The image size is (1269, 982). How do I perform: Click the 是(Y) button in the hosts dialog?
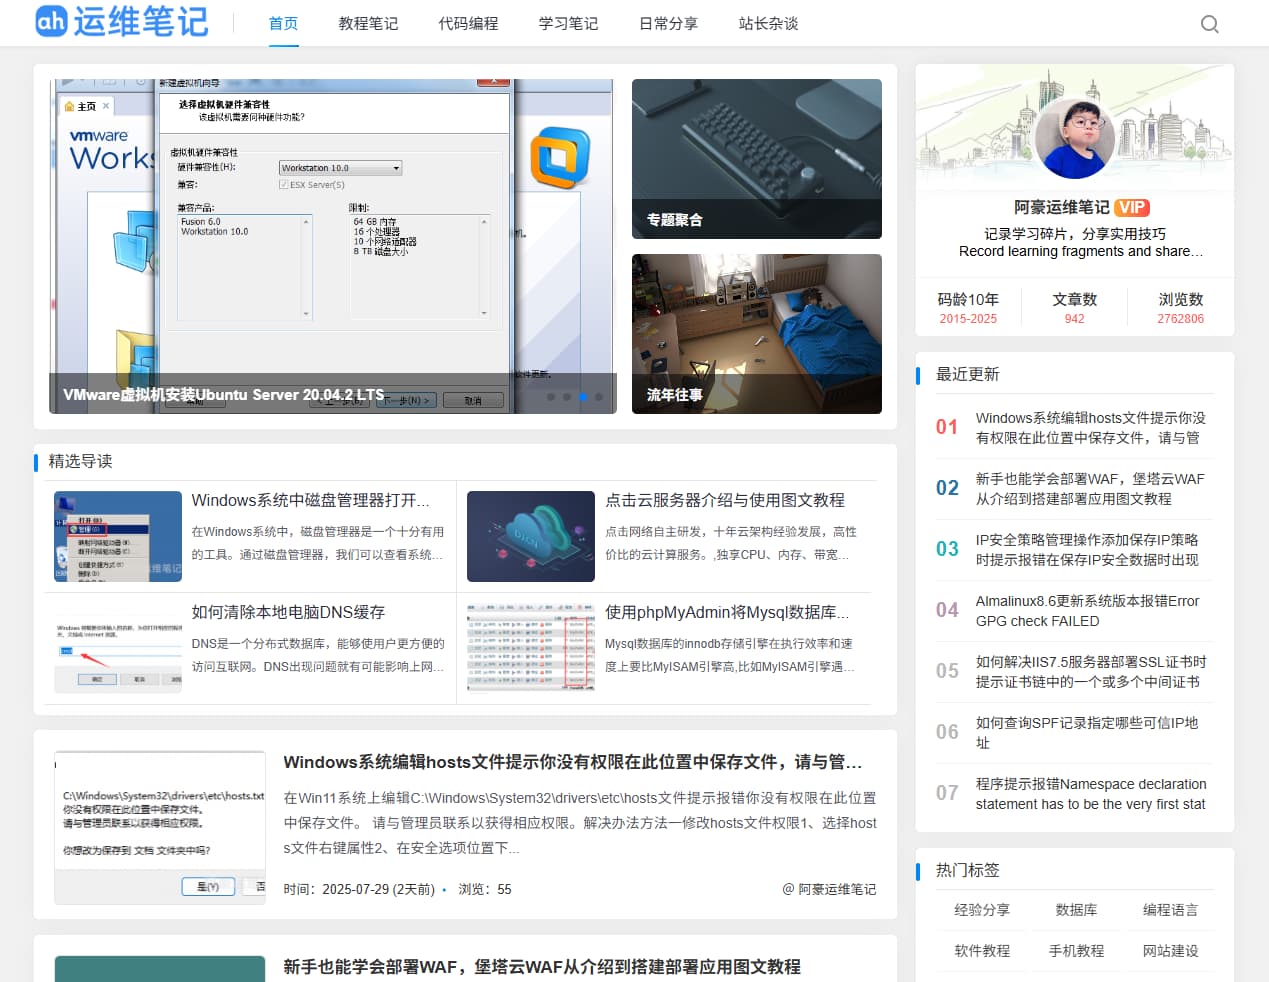point(208,886)
